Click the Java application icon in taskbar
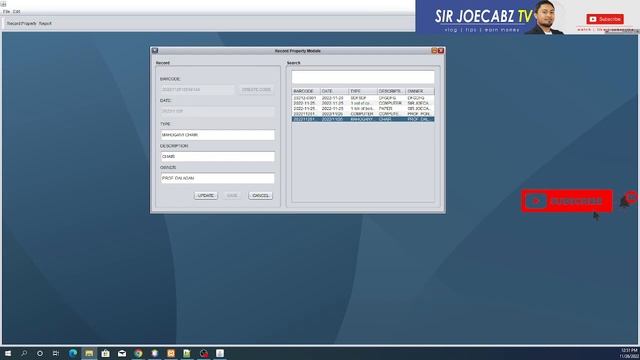Screen dimensions: 640x360 tap(220, 353)
